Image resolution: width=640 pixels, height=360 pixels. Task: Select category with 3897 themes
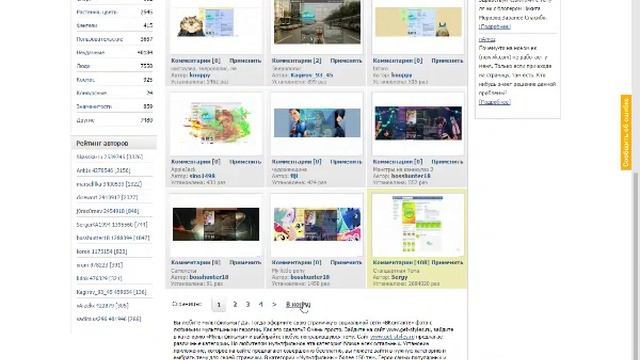114,39
